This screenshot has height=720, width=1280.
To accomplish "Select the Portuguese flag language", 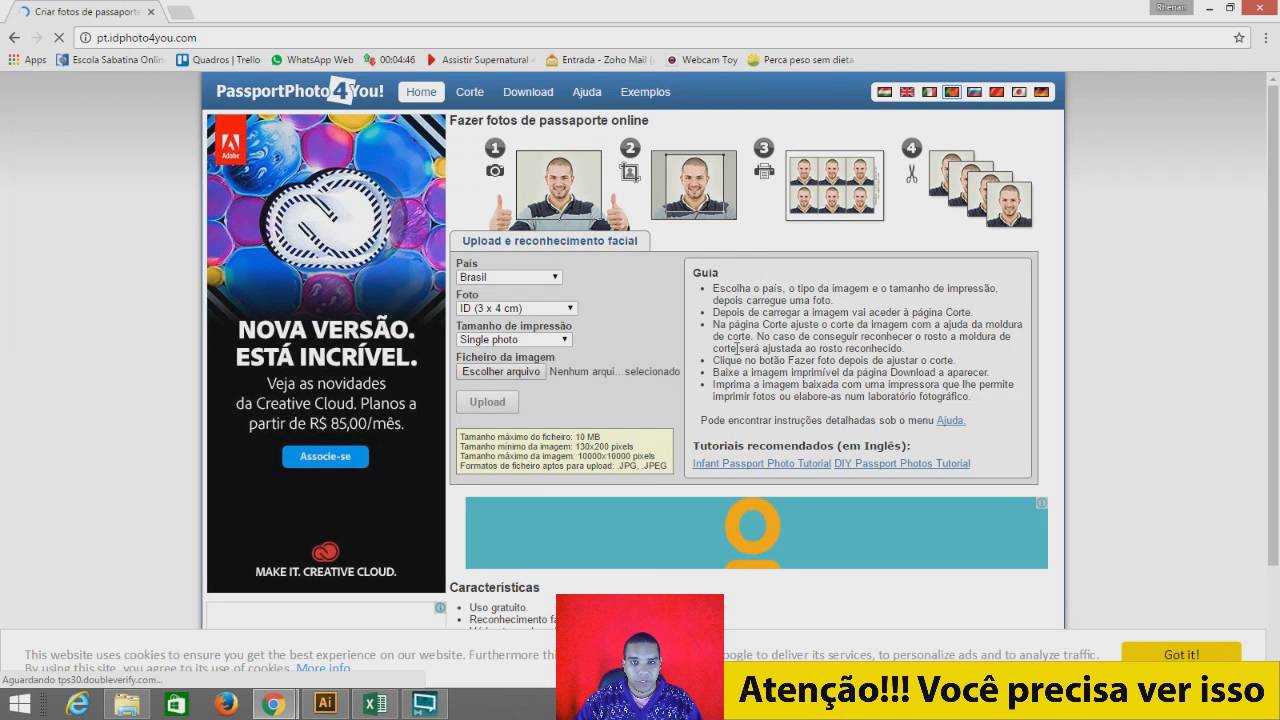I will (x=952, y=92).
